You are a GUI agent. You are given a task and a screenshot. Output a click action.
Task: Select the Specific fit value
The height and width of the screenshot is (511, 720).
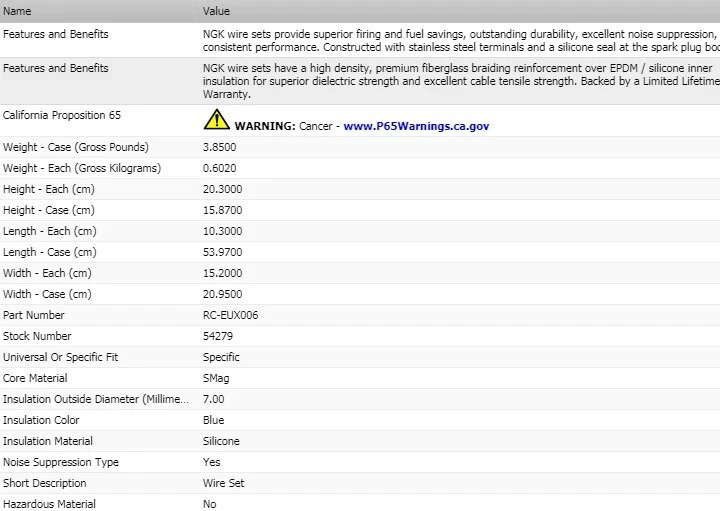coord(221,358)
